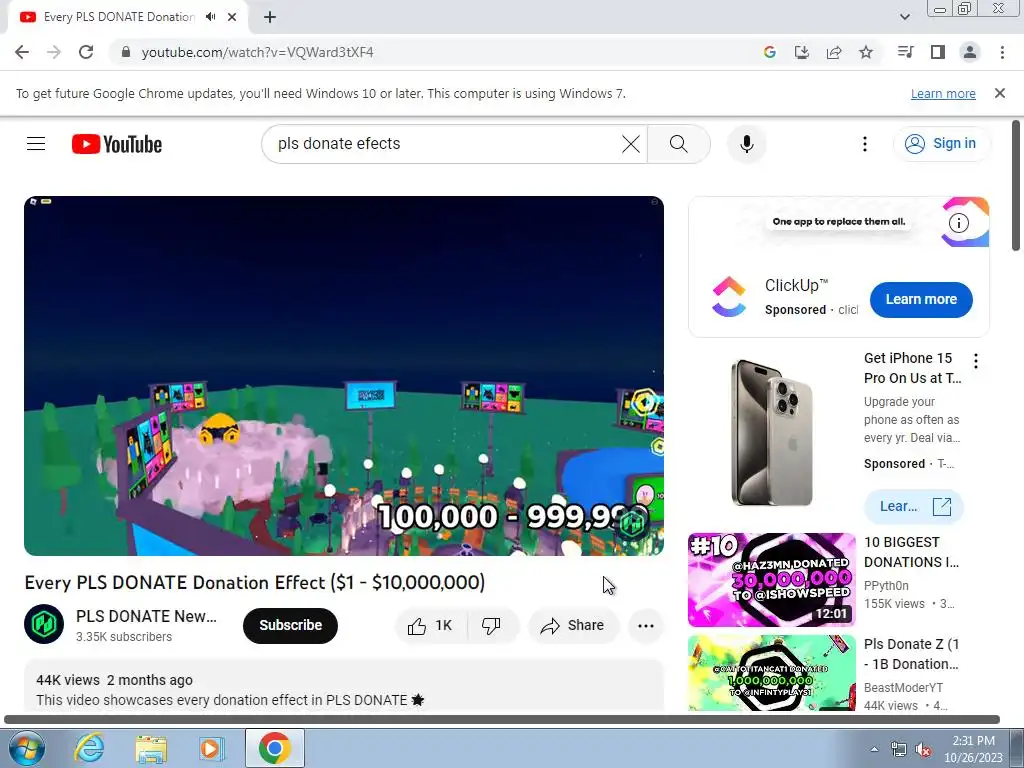The image size is (1024, 768).
Task: Bookmark this page with the star
Action: [866, 52]
